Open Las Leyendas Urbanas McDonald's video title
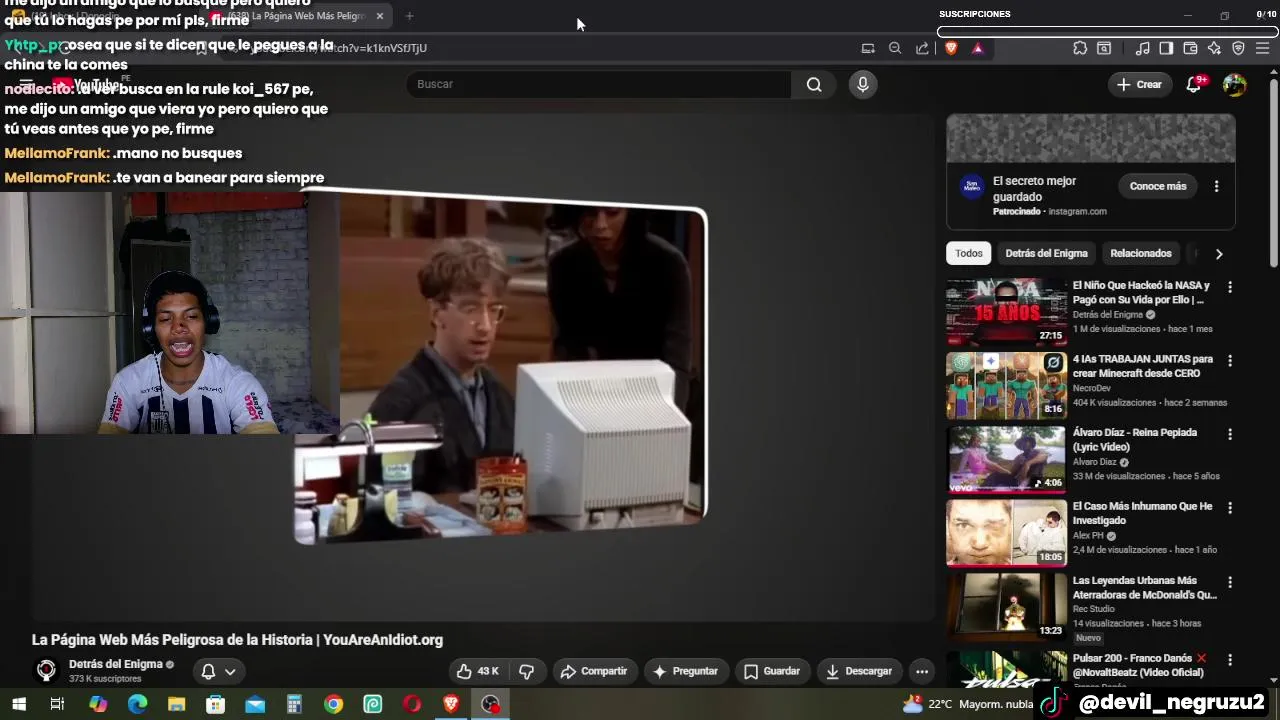1280x720 pixels. pos(1144,587)
